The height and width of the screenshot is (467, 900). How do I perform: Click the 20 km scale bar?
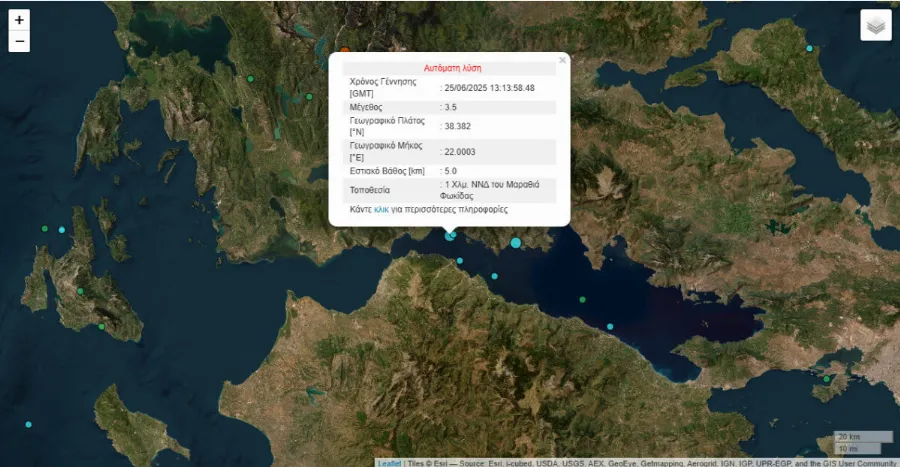pyautogui.click(x=862, y=437)
